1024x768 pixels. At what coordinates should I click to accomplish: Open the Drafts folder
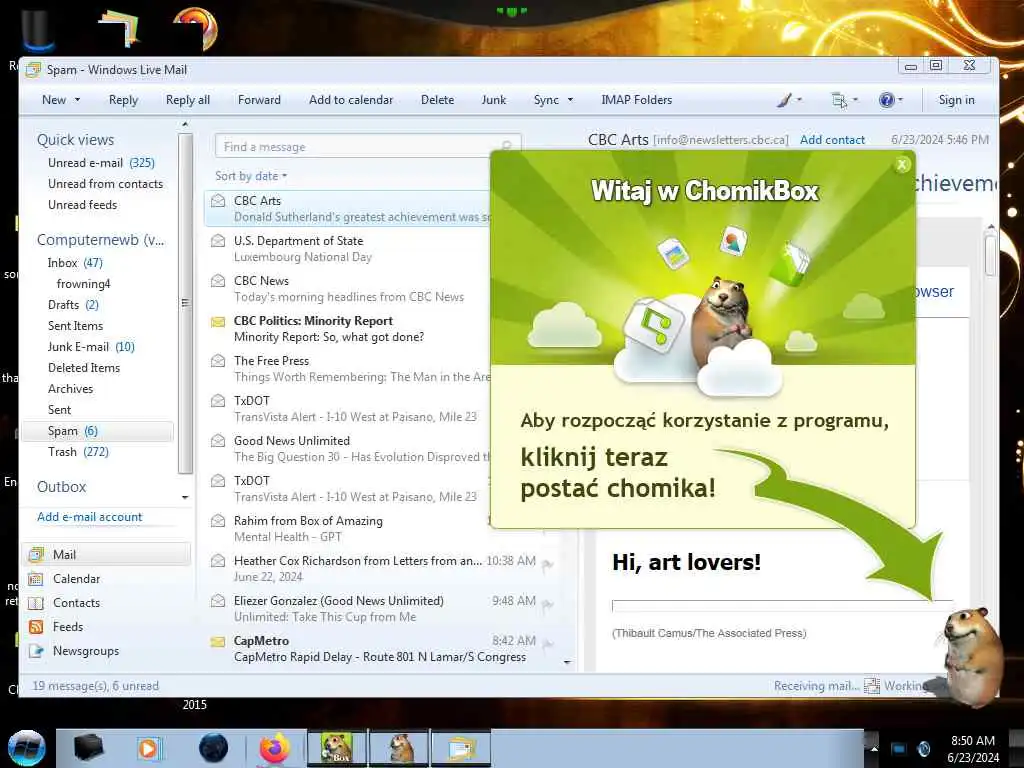tap(72, 305)
